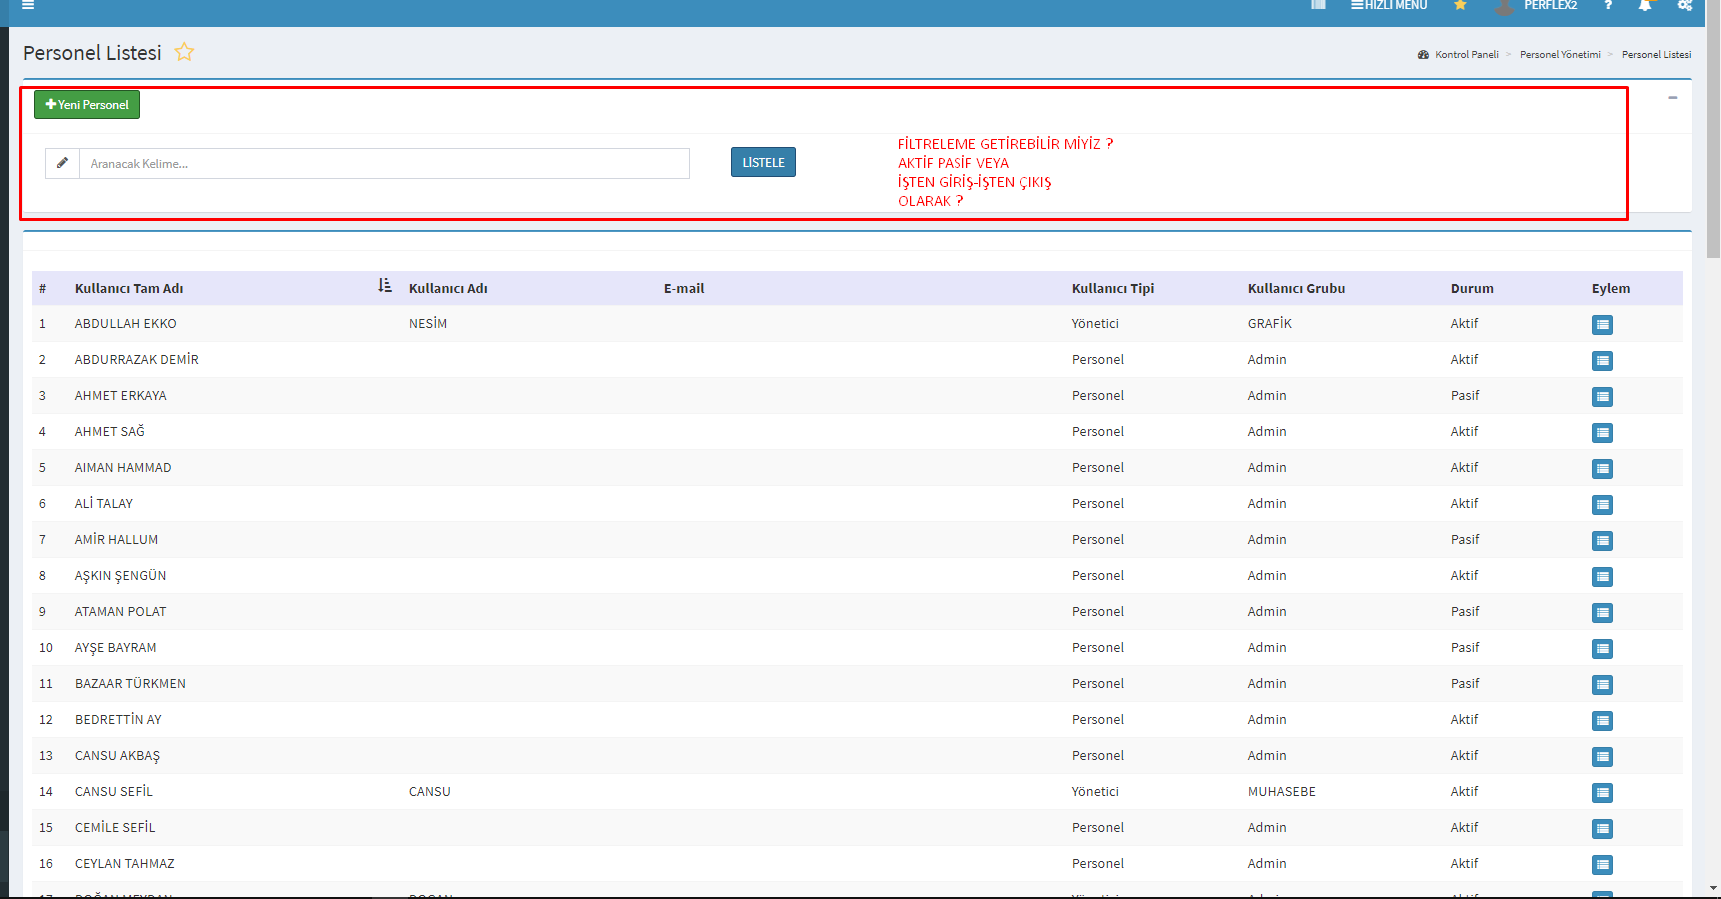This screenshot has height=899, width=1721.
Task: Click action icon for BAZAAR TÜRKMEN
Action: tap(1602, 685)
